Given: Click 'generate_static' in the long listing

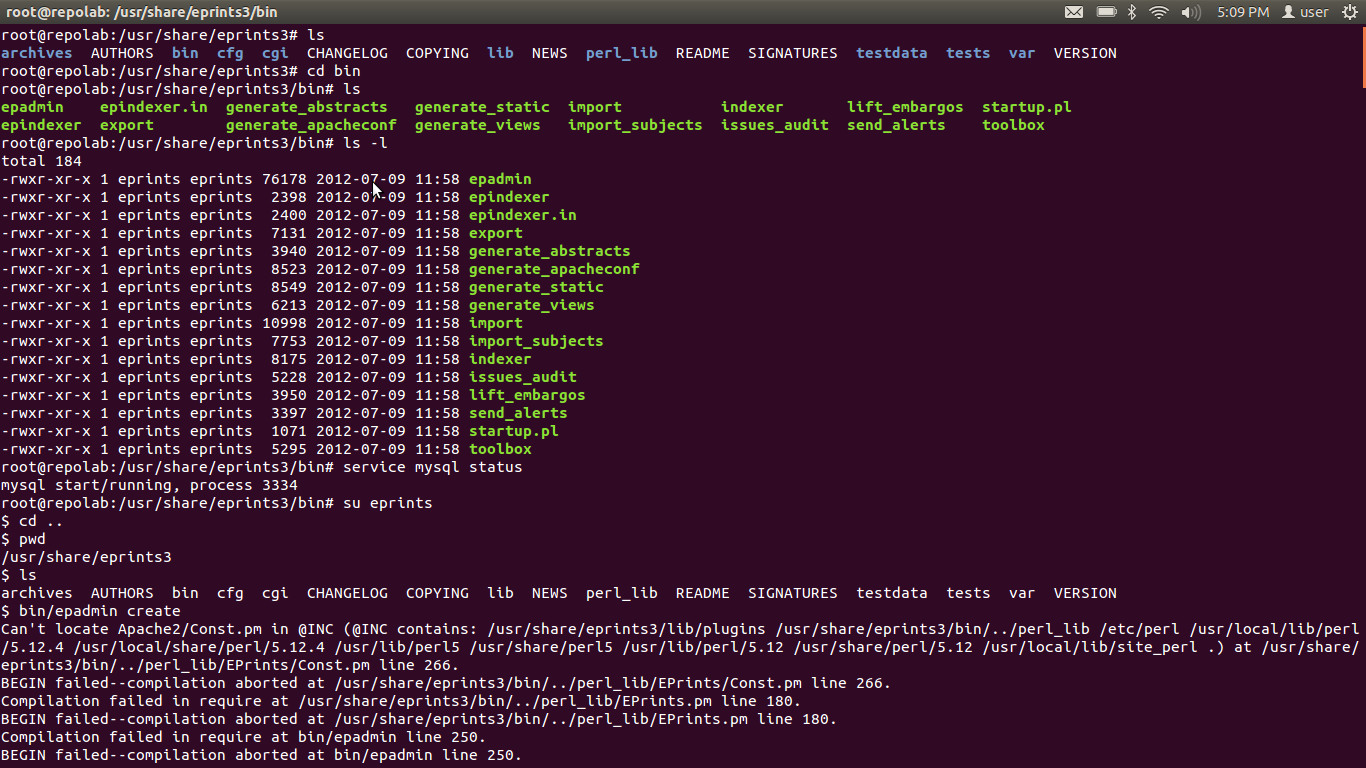Looking at the screenshot, I should [536, 287].
